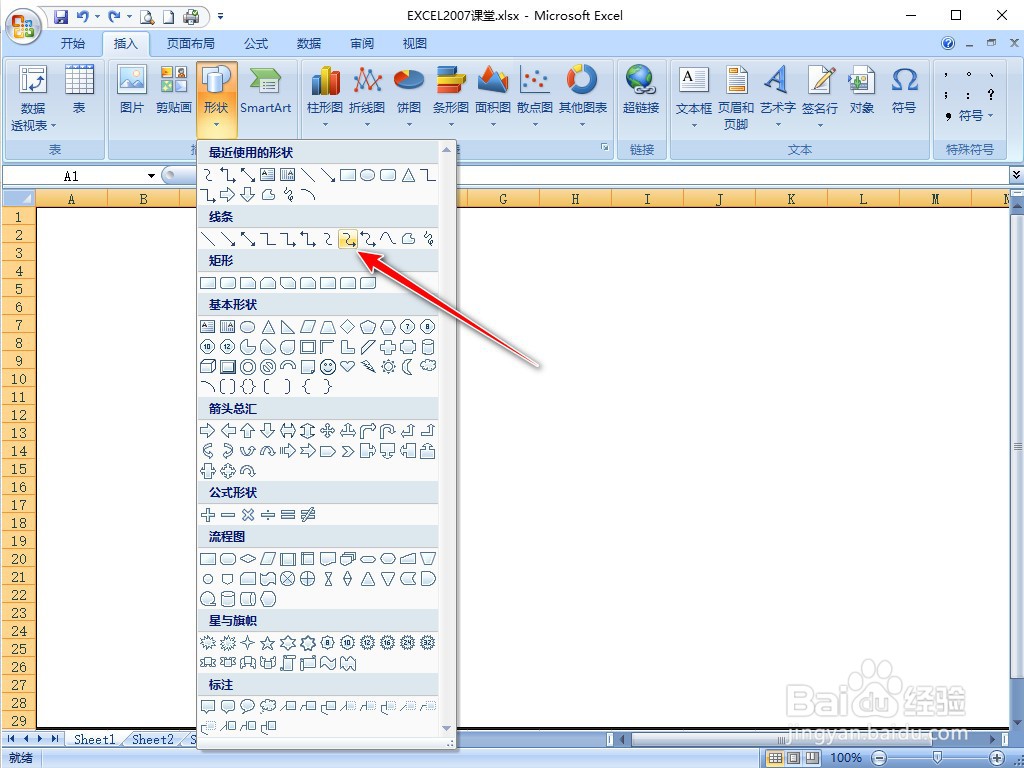Select the multiply sign formula shape

click(x=248, y=515)
